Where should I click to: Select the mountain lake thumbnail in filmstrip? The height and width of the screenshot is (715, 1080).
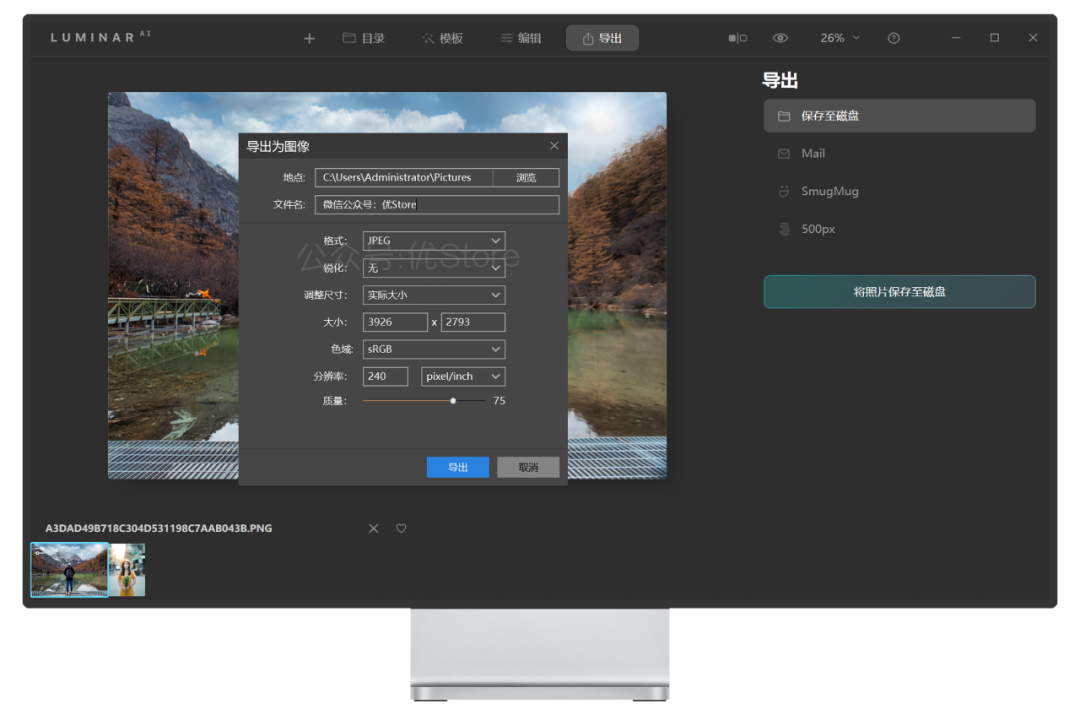[70, 570]
